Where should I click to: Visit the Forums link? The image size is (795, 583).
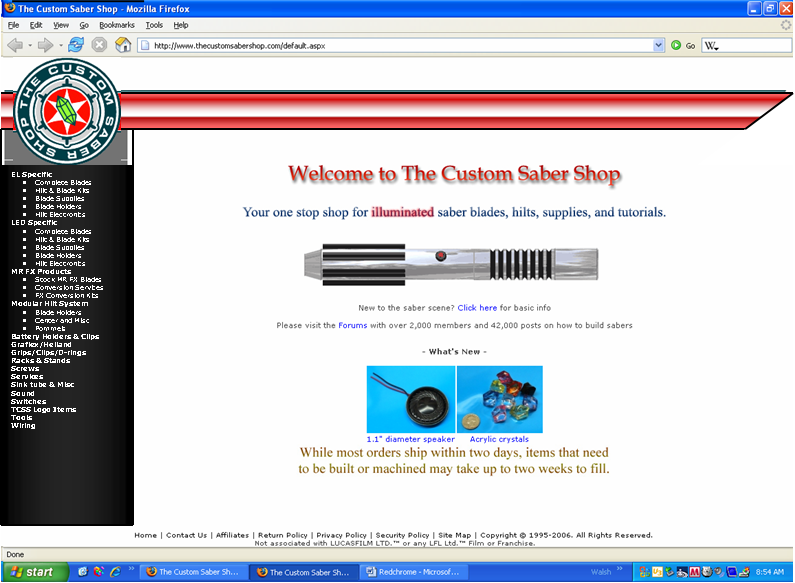tap(353, 325)
